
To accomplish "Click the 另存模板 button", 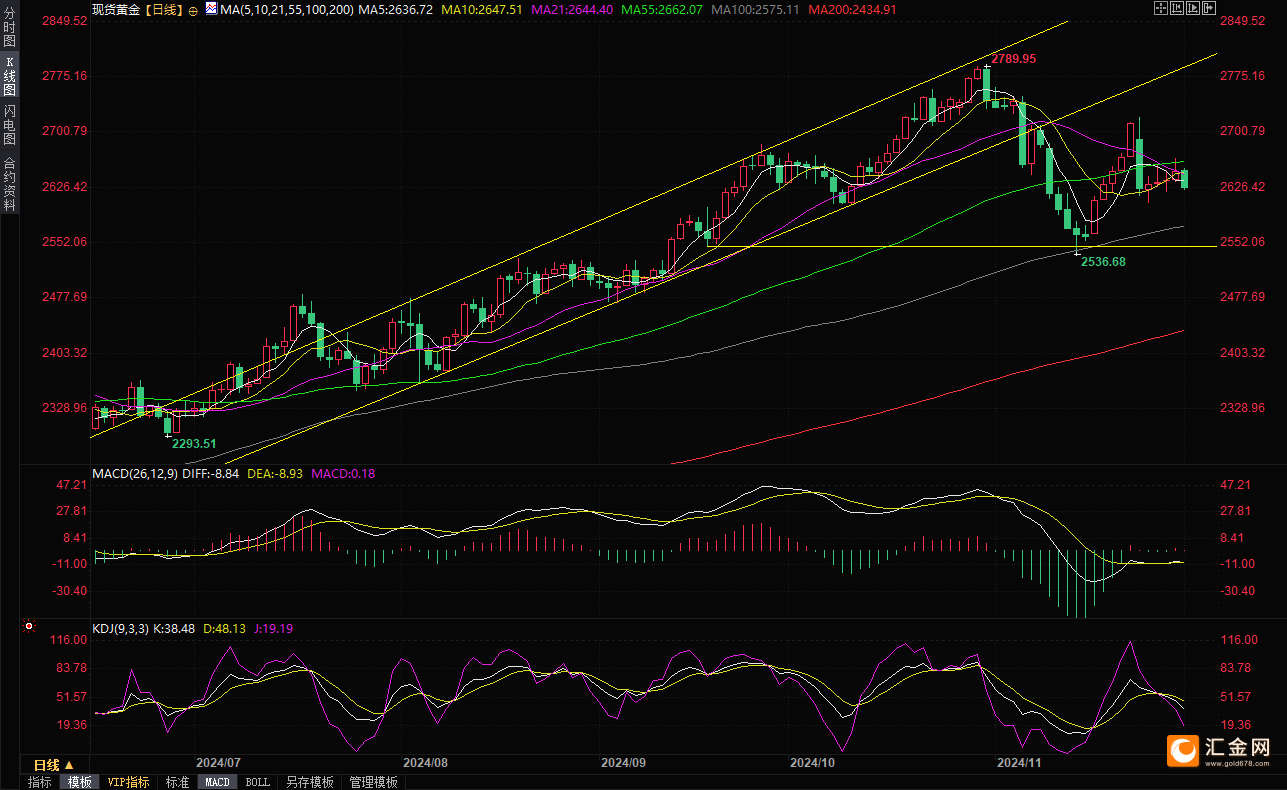I will (x=309, y=782).
